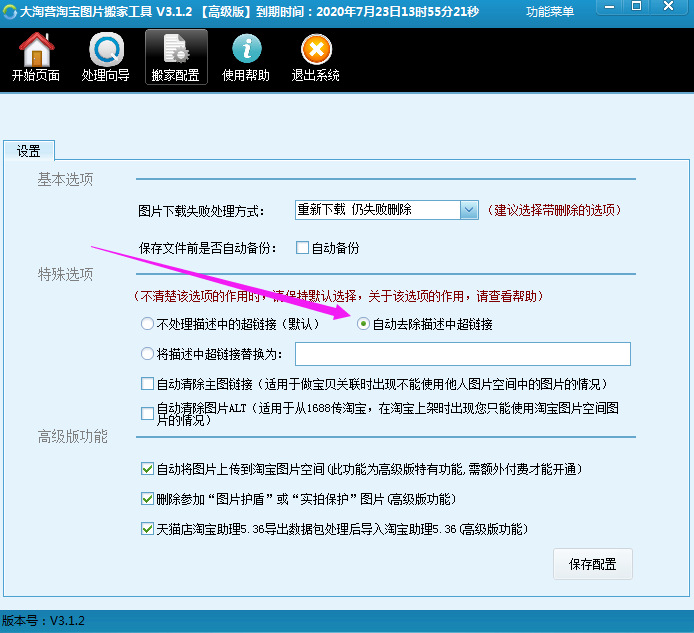
Task: Click the 退出系统 exit icon
Action: (316, 57)
